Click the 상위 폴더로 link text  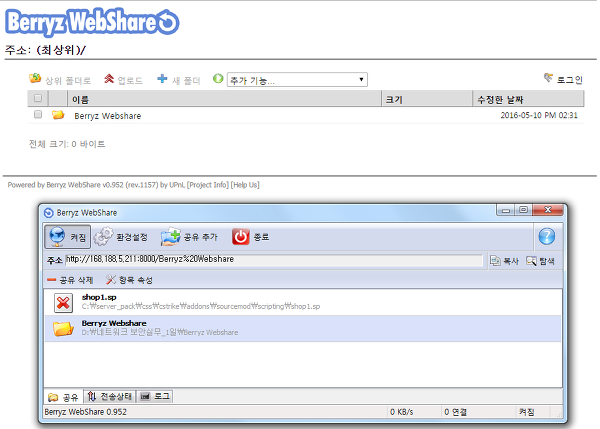(68, 80)
